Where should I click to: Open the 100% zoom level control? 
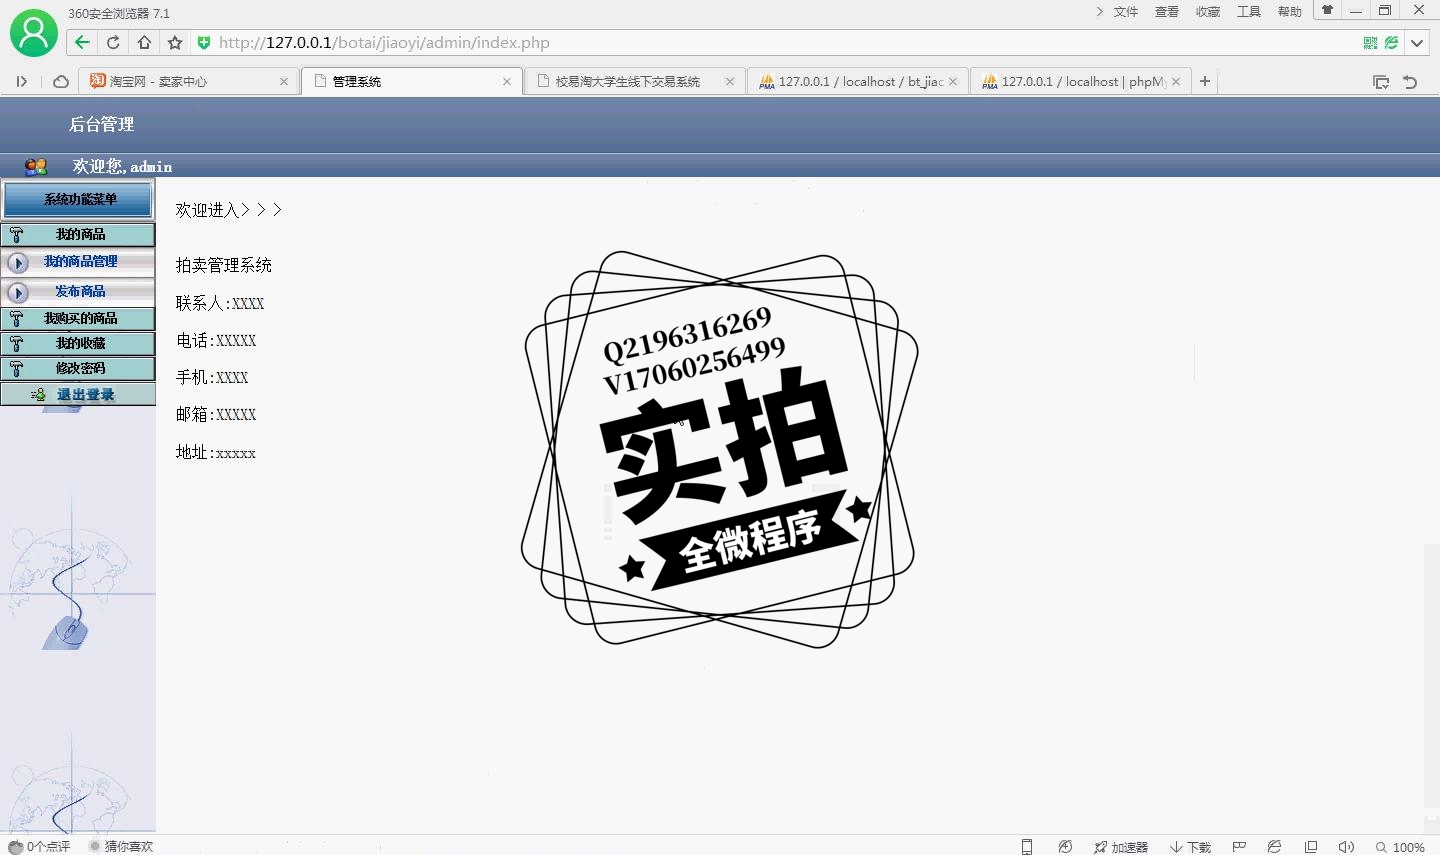pyautogui.click(x=1400, y=847)
